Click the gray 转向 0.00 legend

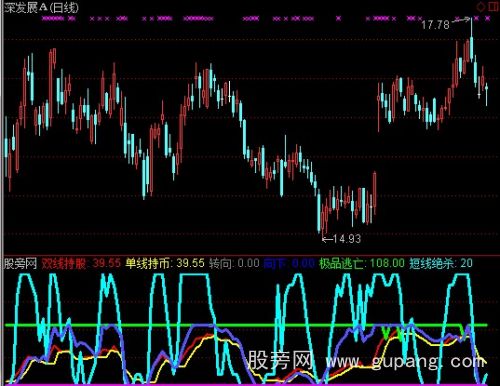(x=234, y=264)
